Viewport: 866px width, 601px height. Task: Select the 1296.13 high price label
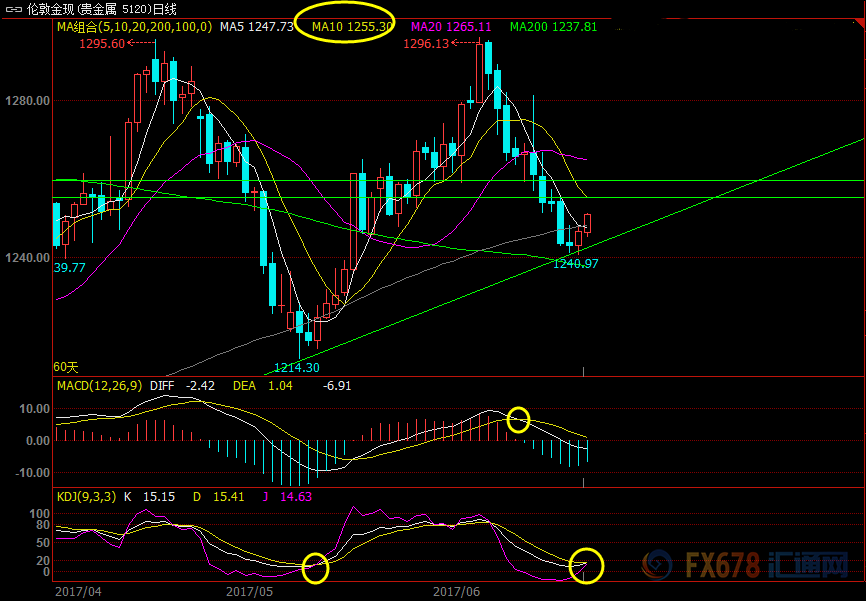(x=426, y=44)
